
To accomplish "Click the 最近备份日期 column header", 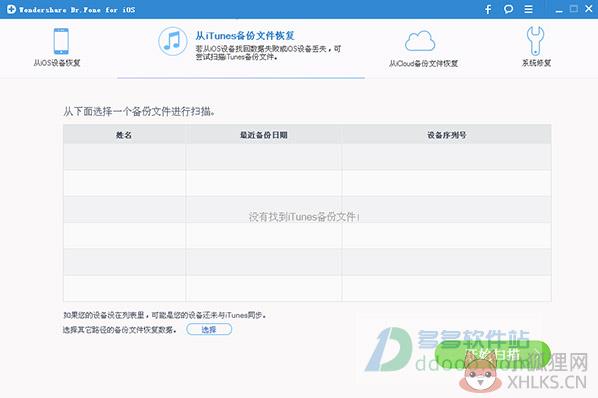I will [264, 135].
